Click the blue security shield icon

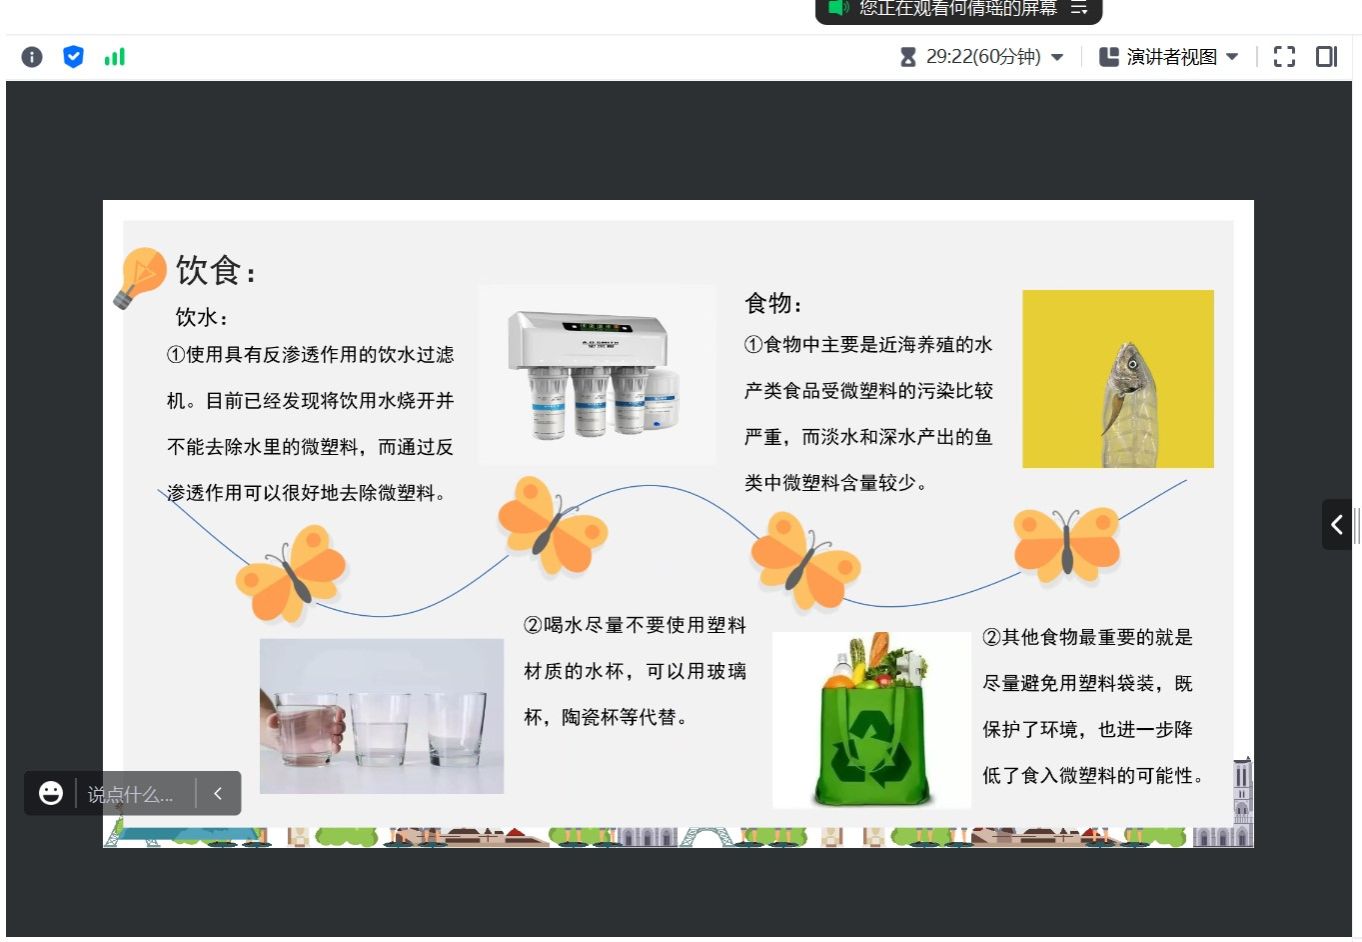pos(73,57)
